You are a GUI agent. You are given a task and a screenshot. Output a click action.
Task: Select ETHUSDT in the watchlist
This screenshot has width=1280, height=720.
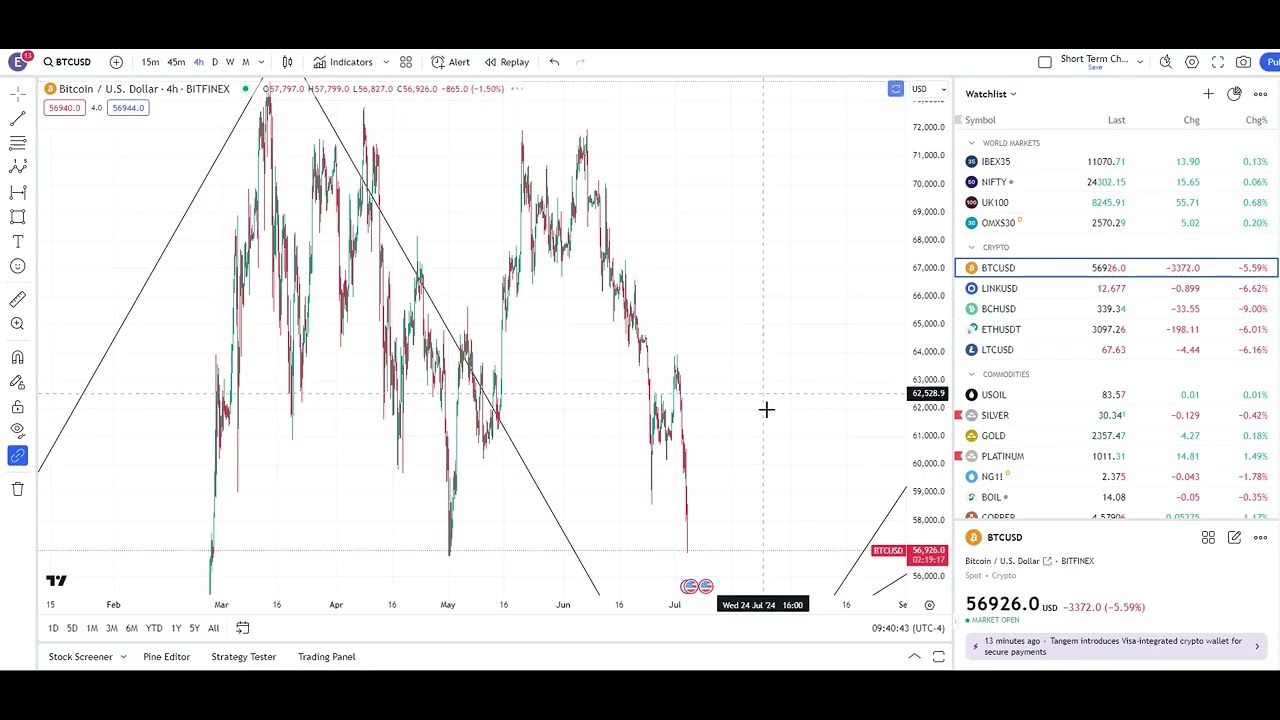click(x=1116, y=329)
